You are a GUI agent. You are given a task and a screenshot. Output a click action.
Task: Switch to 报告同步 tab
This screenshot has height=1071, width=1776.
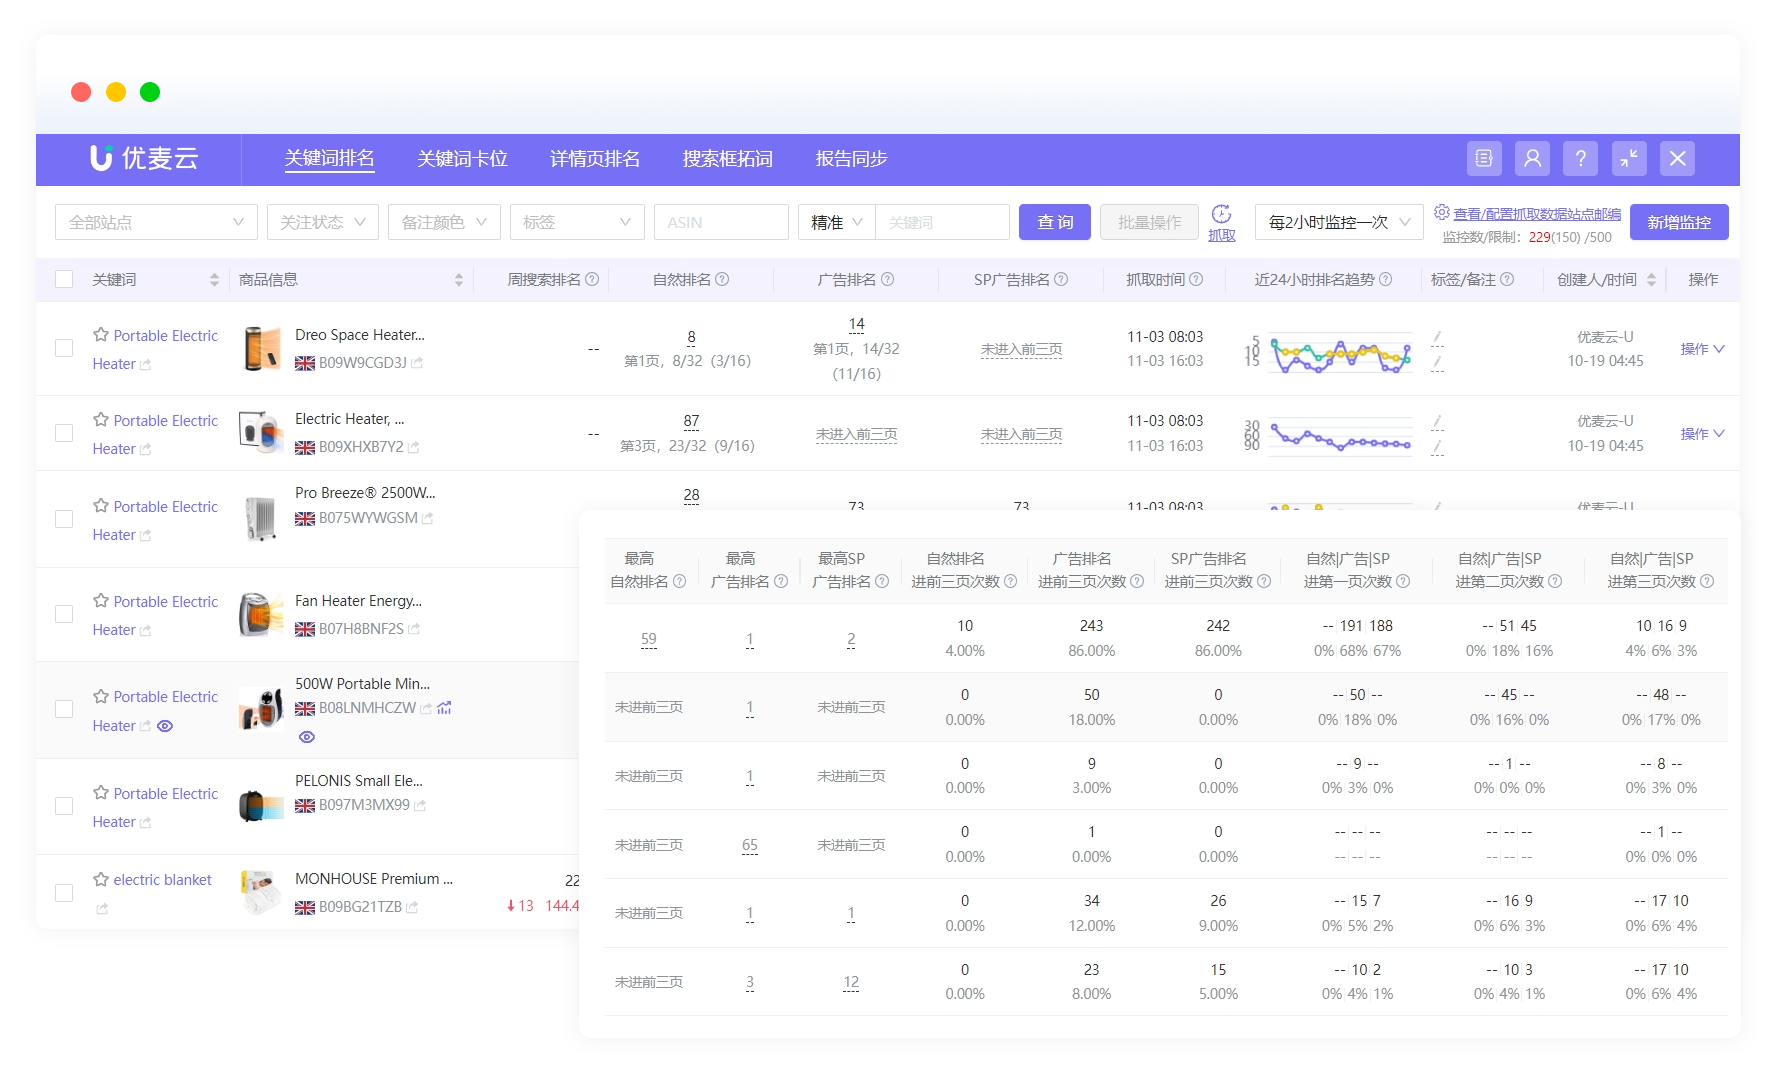851,158
